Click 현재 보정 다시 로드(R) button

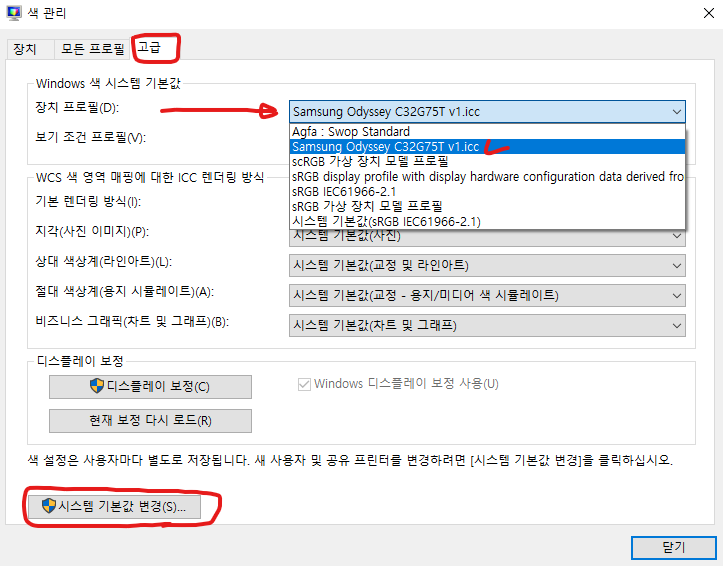pyautogui.click(x=150, y=421)
